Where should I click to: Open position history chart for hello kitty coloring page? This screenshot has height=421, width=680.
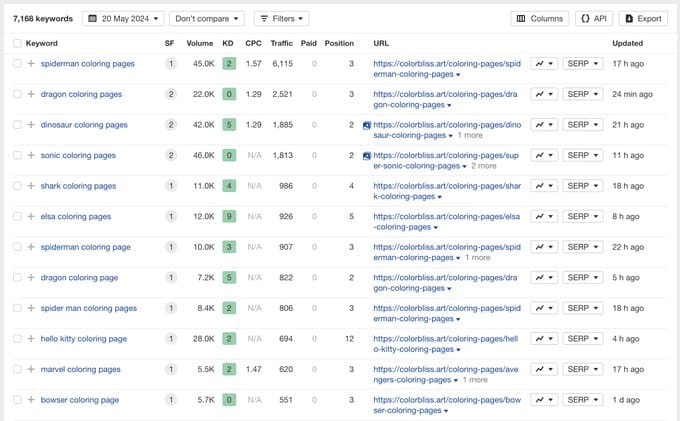pos(544,339)
